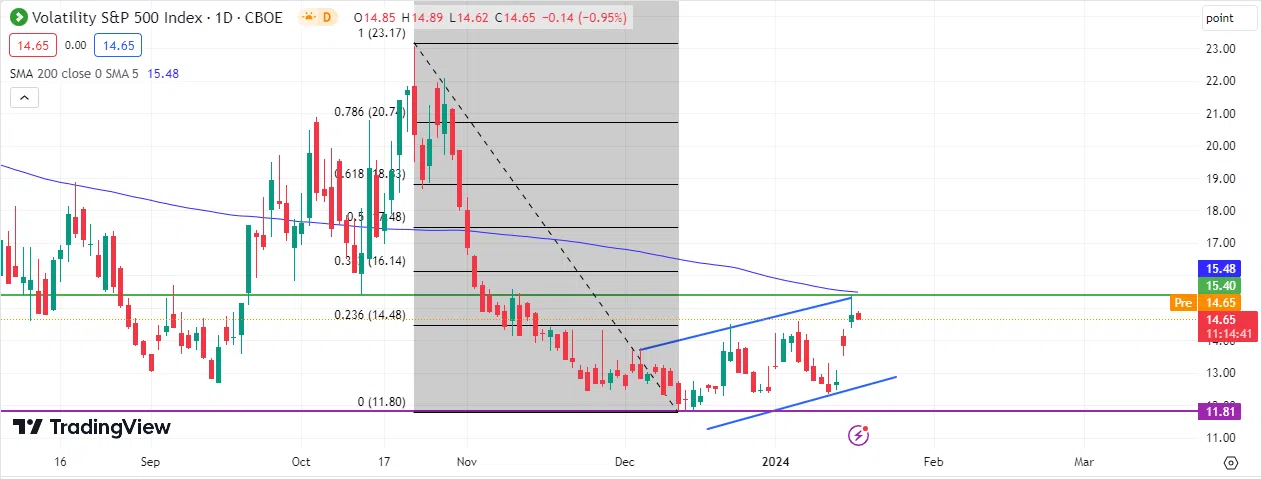Click the blue 14.65 buy button
Image resolution: width=1261 pixels, height=479 pixels.
118,45
